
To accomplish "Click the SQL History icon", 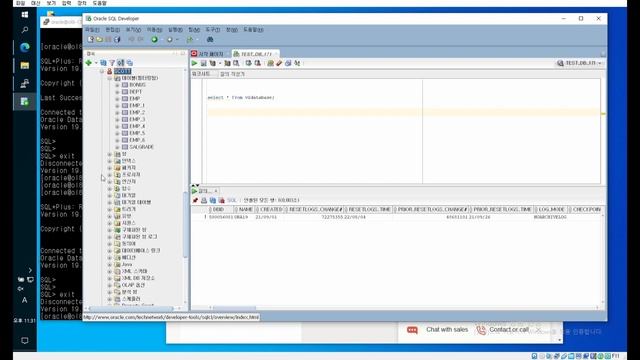I will [x=288, y=63].
